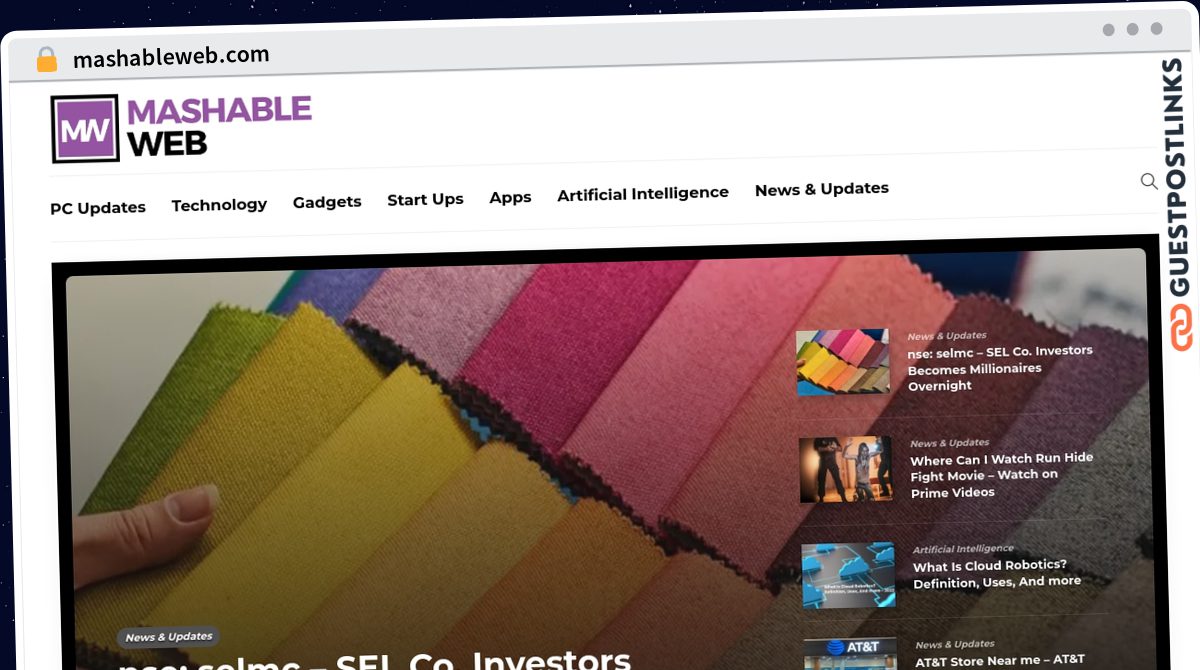This screenshot has height=670, width=1200.
Task: Click the News & Updates badge on hero image
Action: (x=168, y=637)
